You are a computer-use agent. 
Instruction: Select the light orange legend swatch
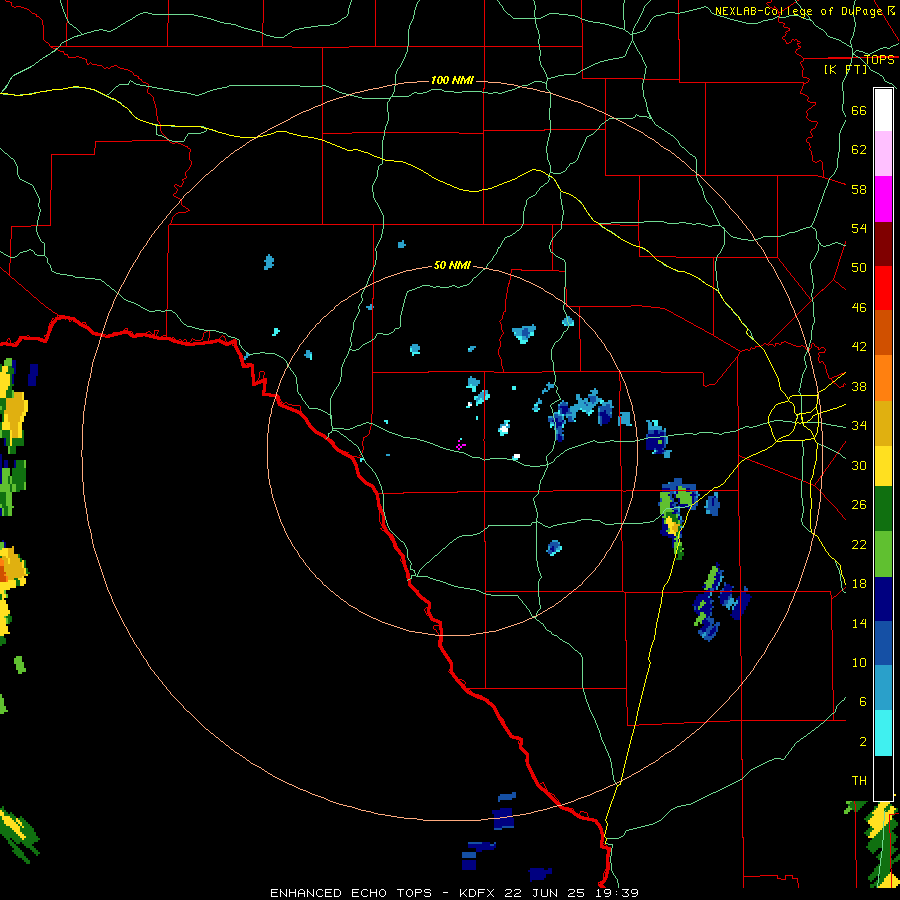coord(883,377)
